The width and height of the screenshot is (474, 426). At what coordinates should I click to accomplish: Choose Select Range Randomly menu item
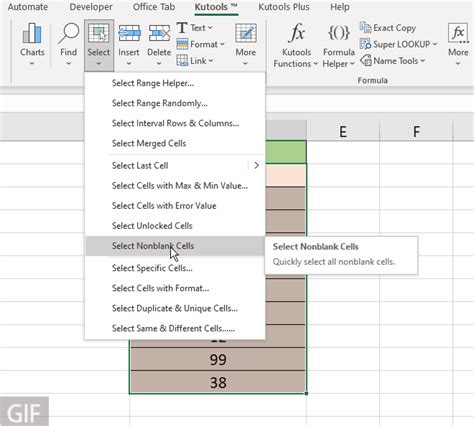[175, 103]
